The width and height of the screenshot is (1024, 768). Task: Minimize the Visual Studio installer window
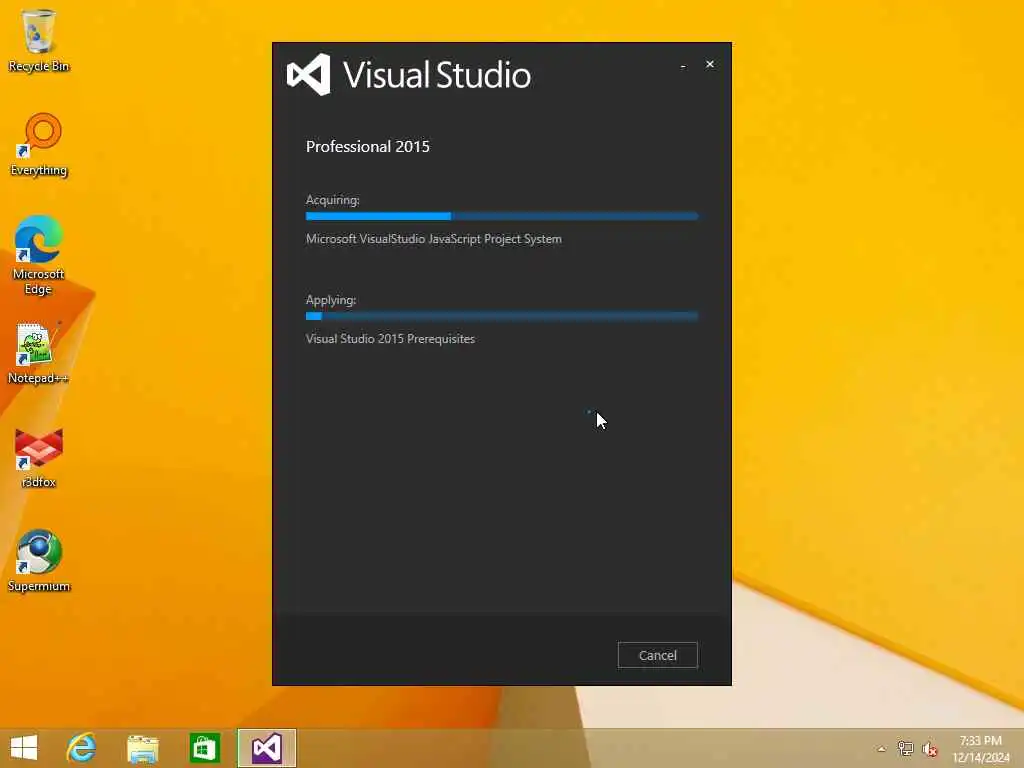[x=683, y=65]
